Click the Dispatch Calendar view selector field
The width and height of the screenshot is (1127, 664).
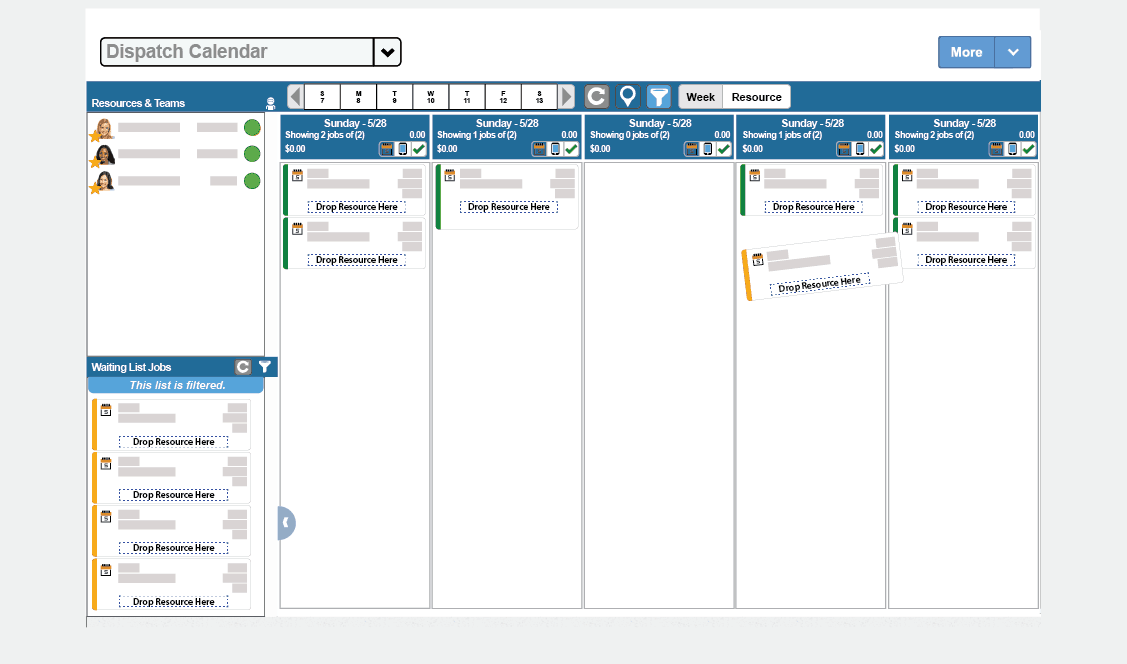(x=237, y=52)
